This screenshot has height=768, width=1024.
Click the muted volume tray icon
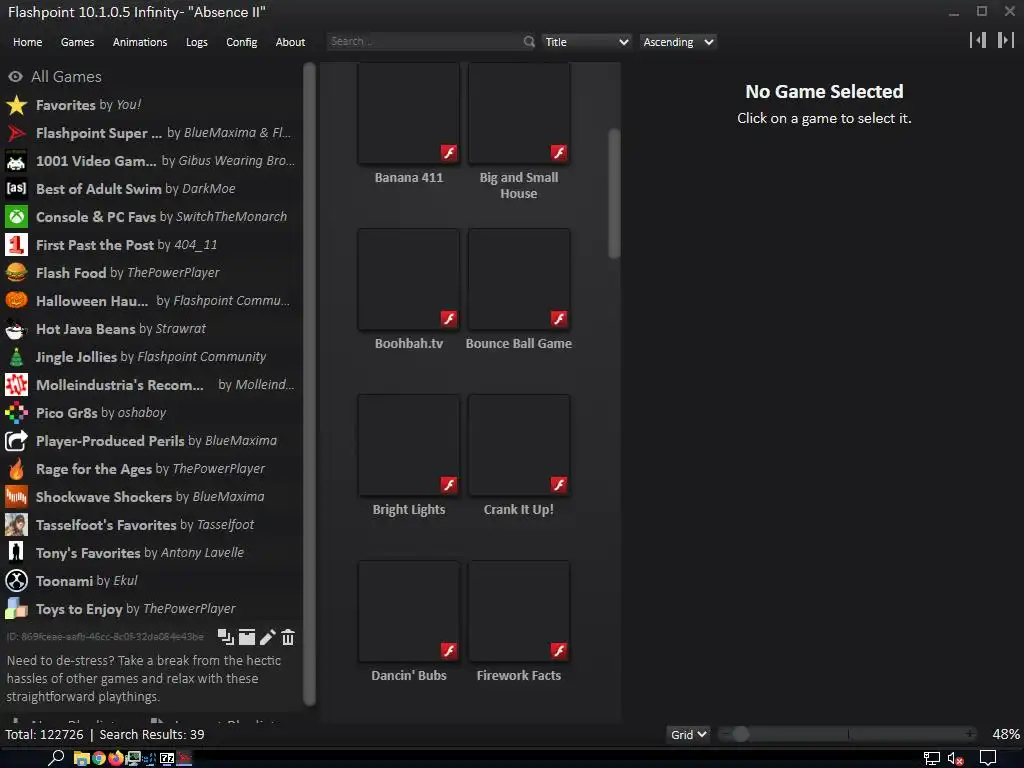[955, 759]
